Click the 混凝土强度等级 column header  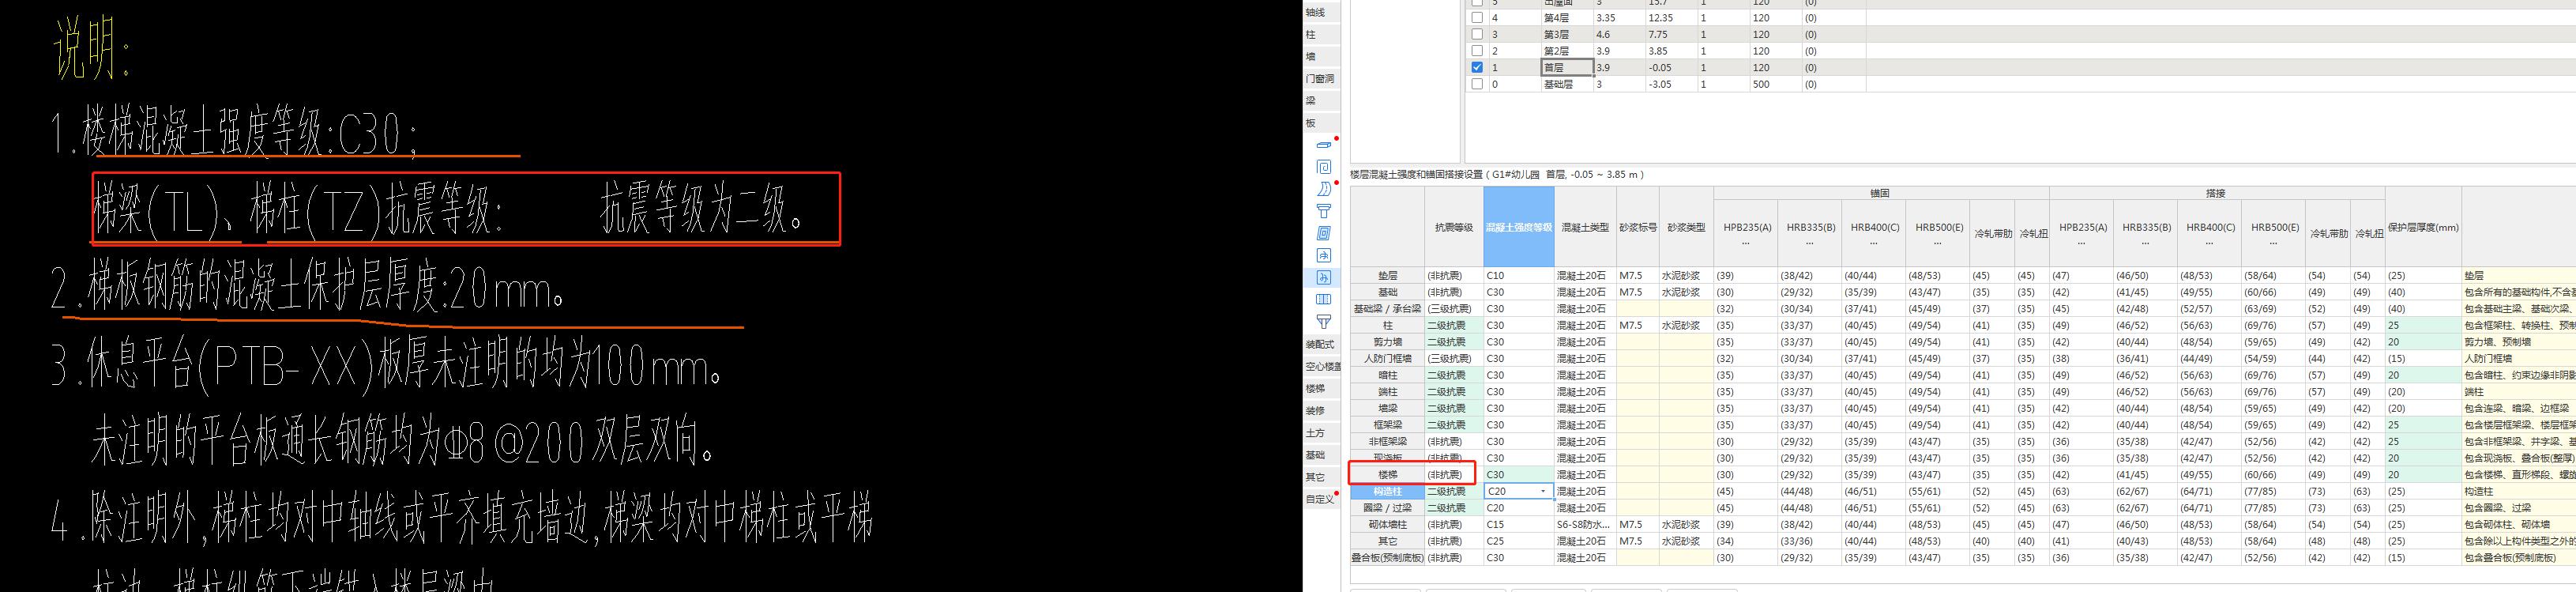1519,227
